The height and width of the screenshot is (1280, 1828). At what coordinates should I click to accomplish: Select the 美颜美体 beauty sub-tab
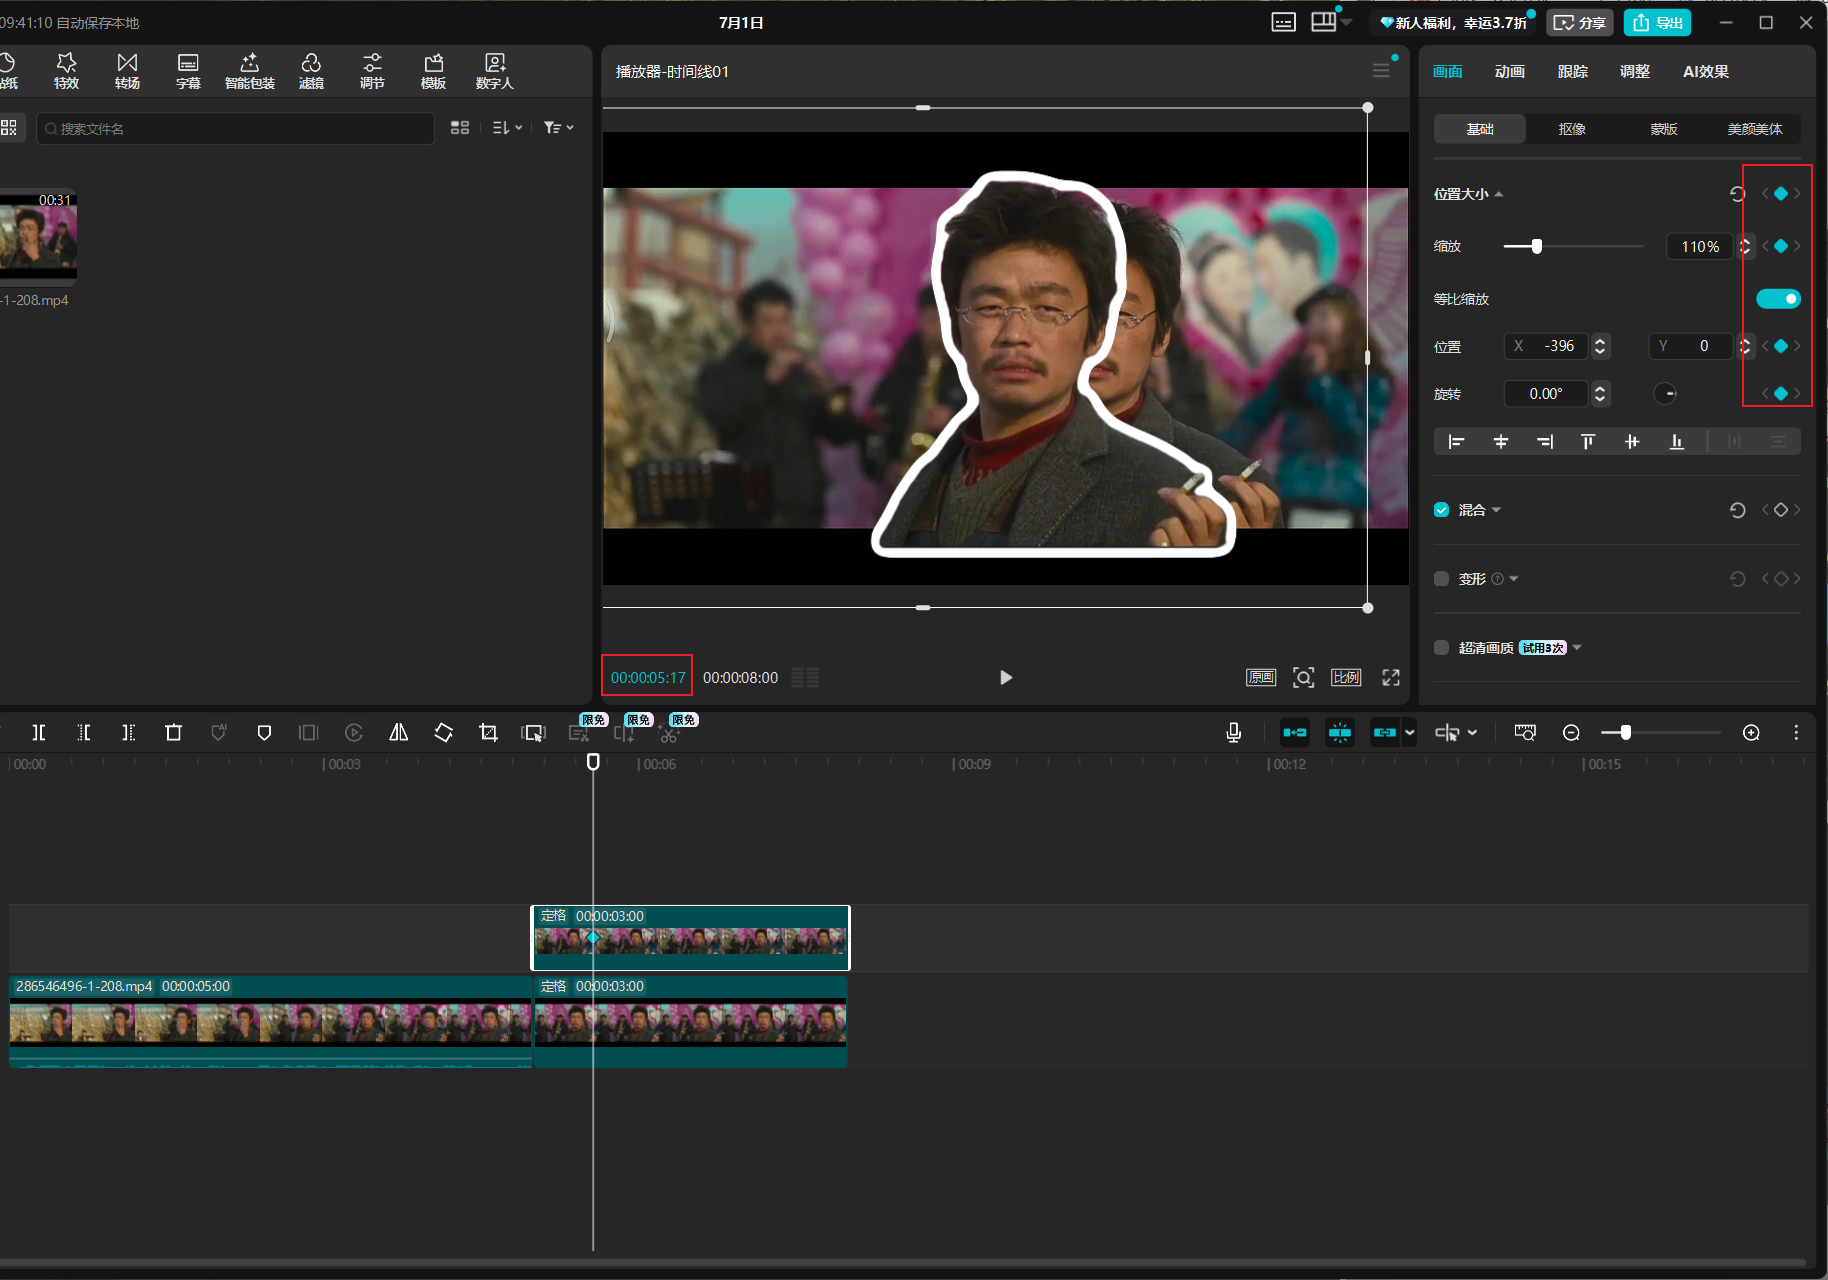1755,129
